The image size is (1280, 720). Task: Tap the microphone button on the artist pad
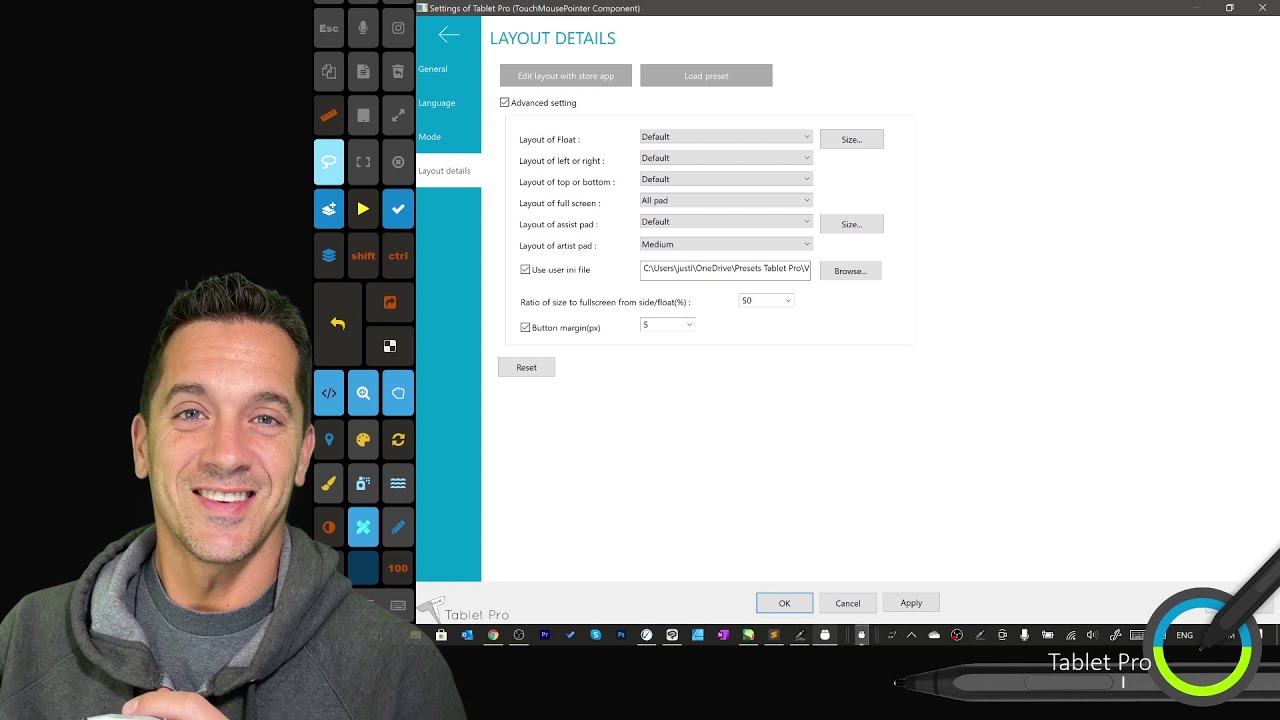click(x=363, y=28)
